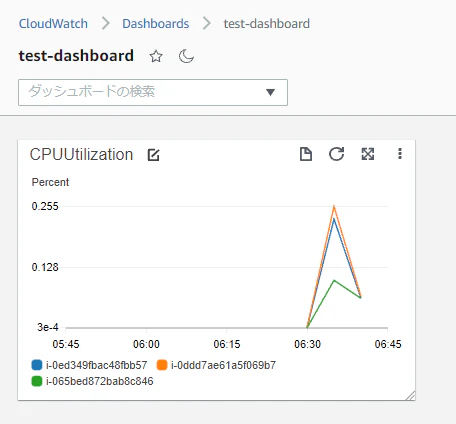The image size is (456, 424).
Task: Click the Percent axis label
Action: point(50,182)
